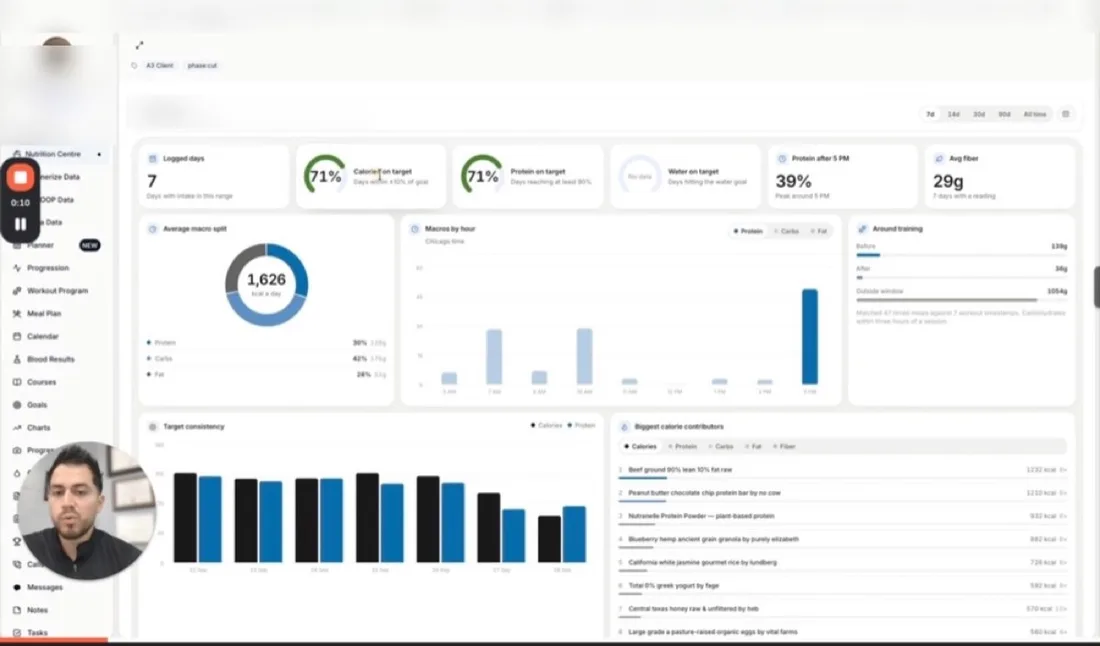1100x646 pixels.
Task: Click the Notes icon in the sidebar
Action: pos(17,610)
